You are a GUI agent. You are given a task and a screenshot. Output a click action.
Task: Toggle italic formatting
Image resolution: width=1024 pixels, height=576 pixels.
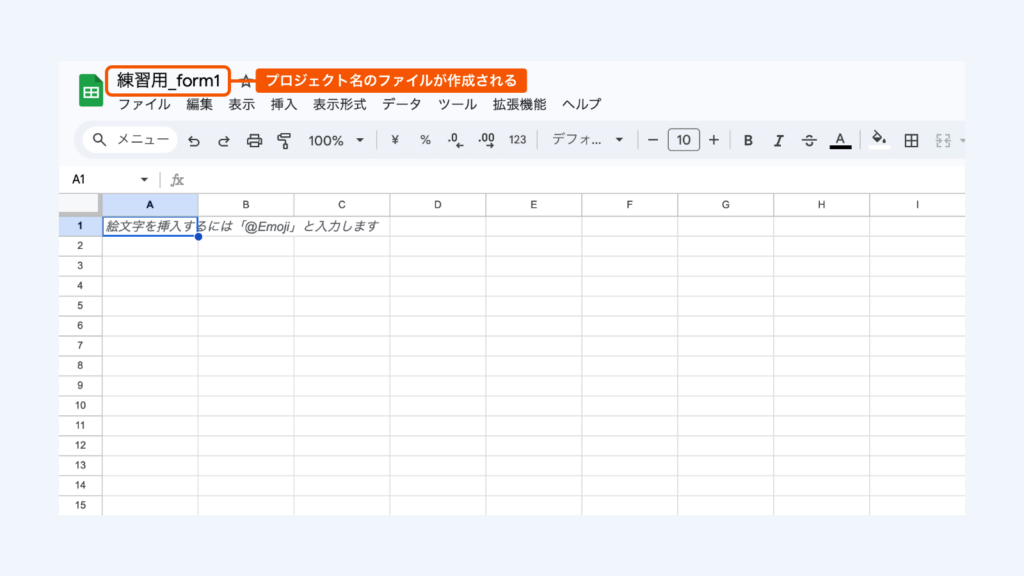click(778, 140)
